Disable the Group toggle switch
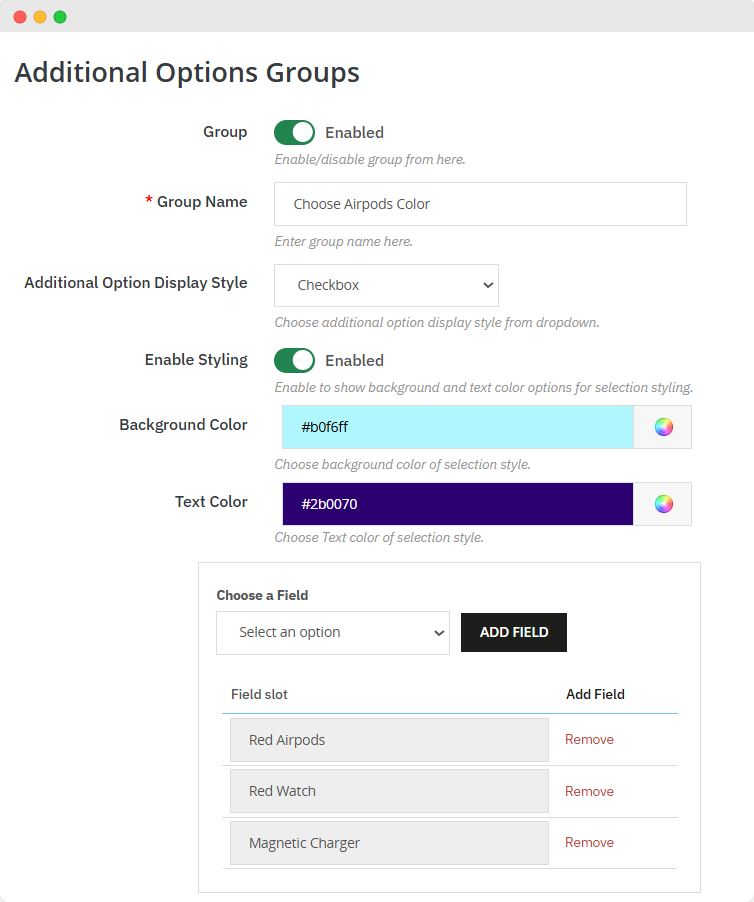 pyautogui.click(x=294, y=132)
